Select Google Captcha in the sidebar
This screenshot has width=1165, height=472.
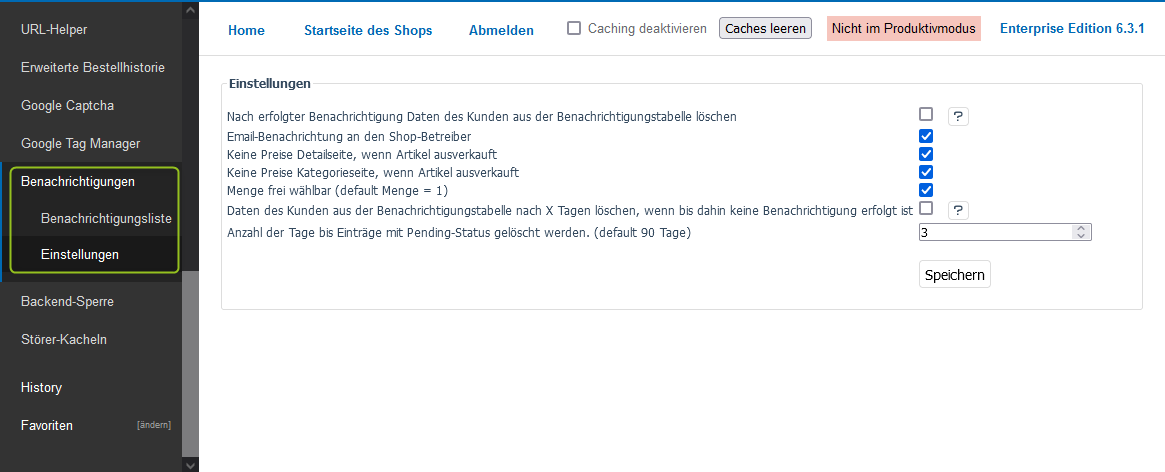click(68, 106)
